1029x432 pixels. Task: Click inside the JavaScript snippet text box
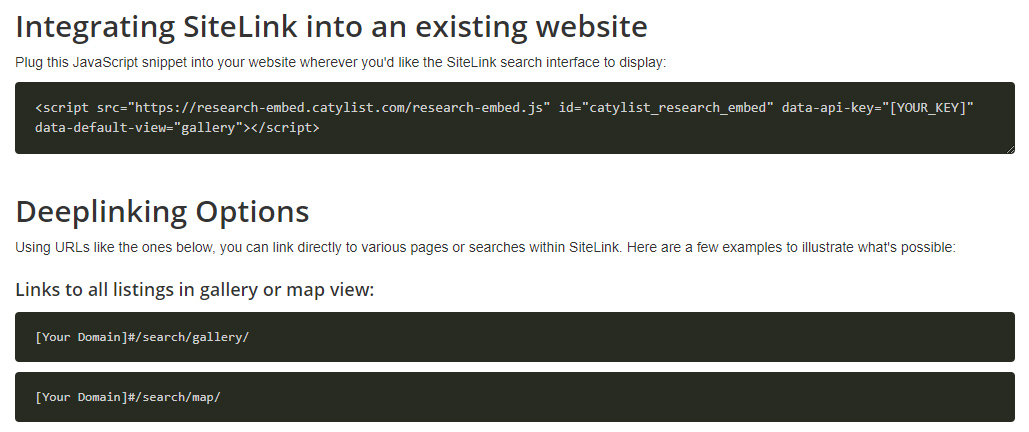point(514,118)
